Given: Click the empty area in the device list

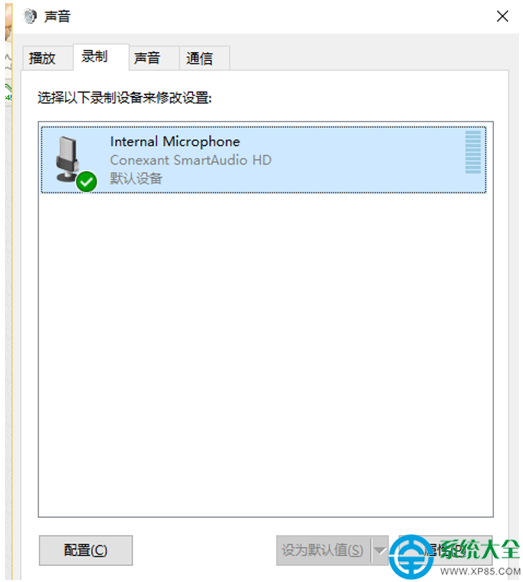Looking at the screenshot, I should [266, 354].
